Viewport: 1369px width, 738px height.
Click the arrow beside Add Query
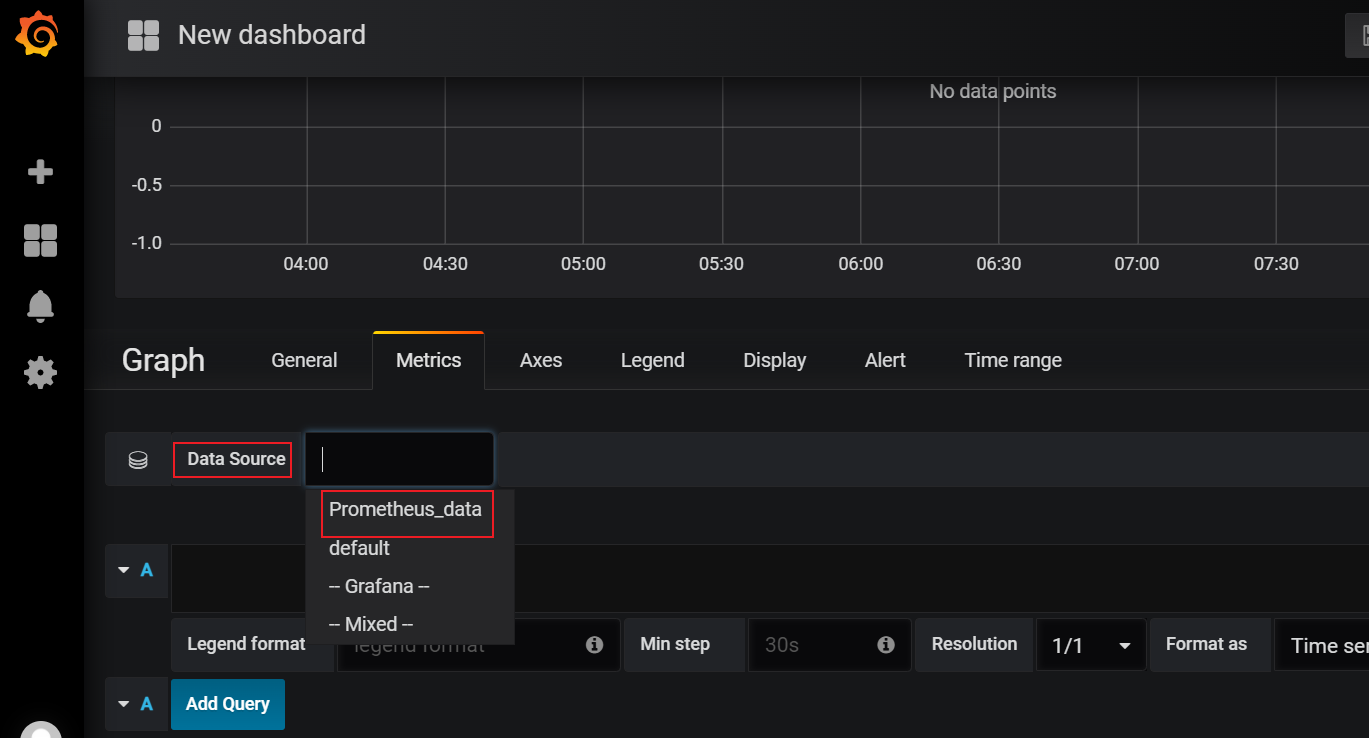pos(124,704)
